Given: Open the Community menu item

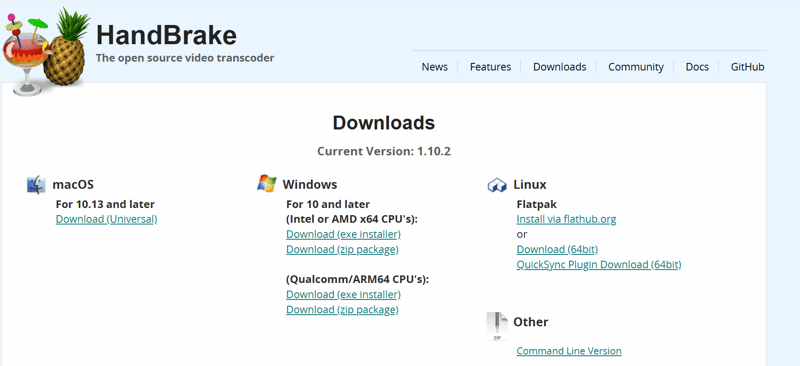Looking at the screenshot, I should tap(636, 67).
